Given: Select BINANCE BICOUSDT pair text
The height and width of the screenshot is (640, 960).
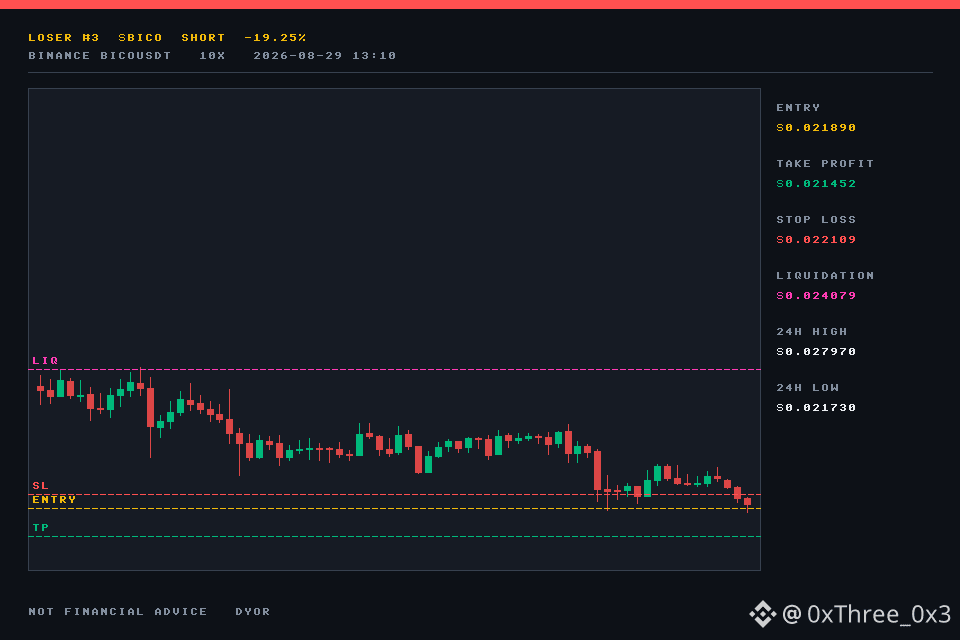Looking at the screenshot, I should (100, 56).
